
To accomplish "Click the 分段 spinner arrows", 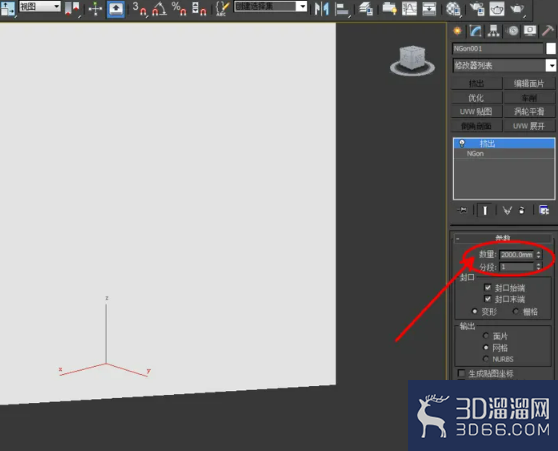I will [538, 267].
